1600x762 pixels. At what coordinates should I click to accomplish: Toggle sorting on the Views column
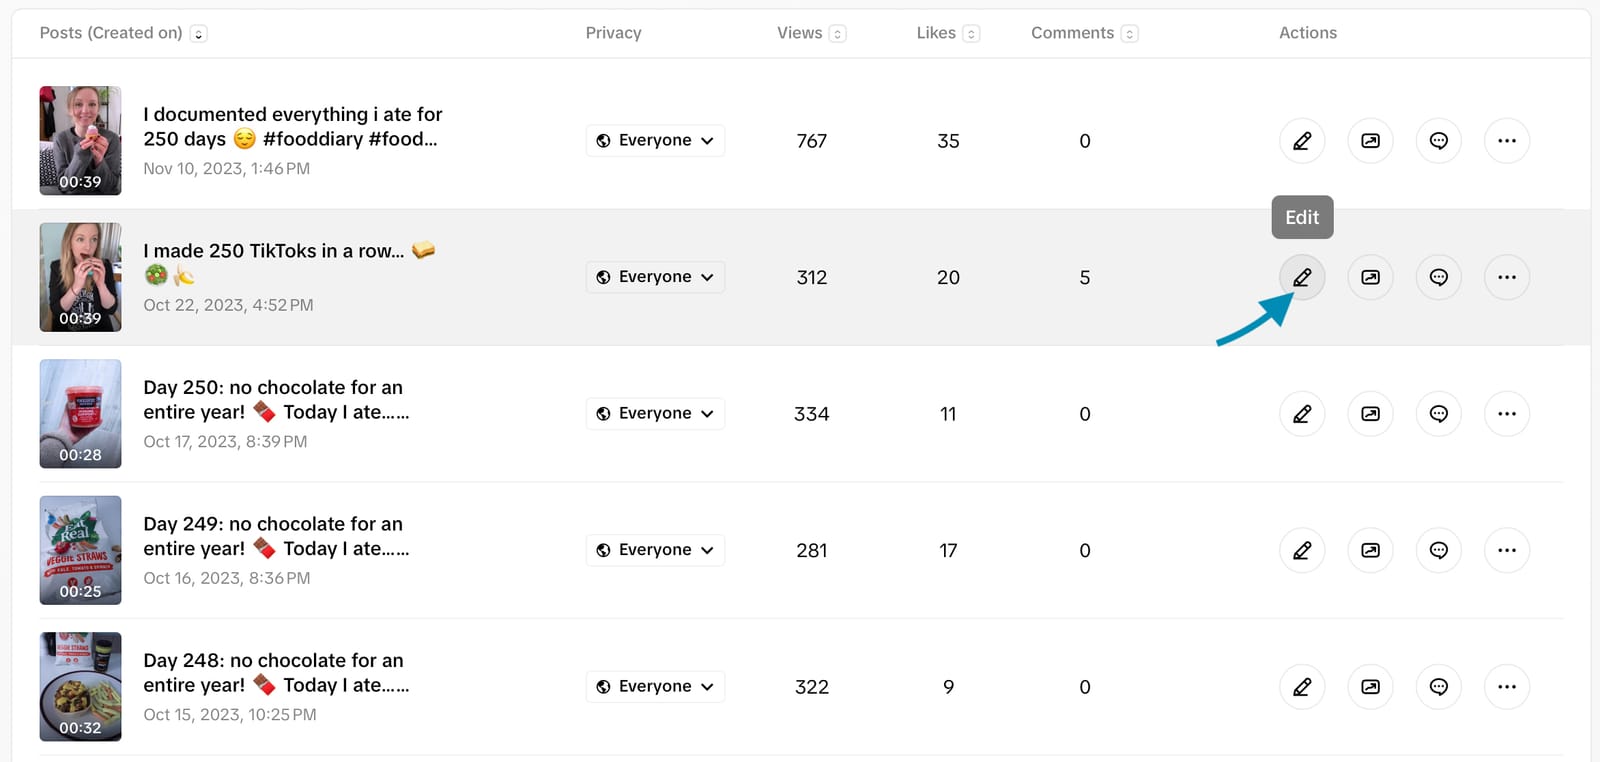click(x=837, y=33)
